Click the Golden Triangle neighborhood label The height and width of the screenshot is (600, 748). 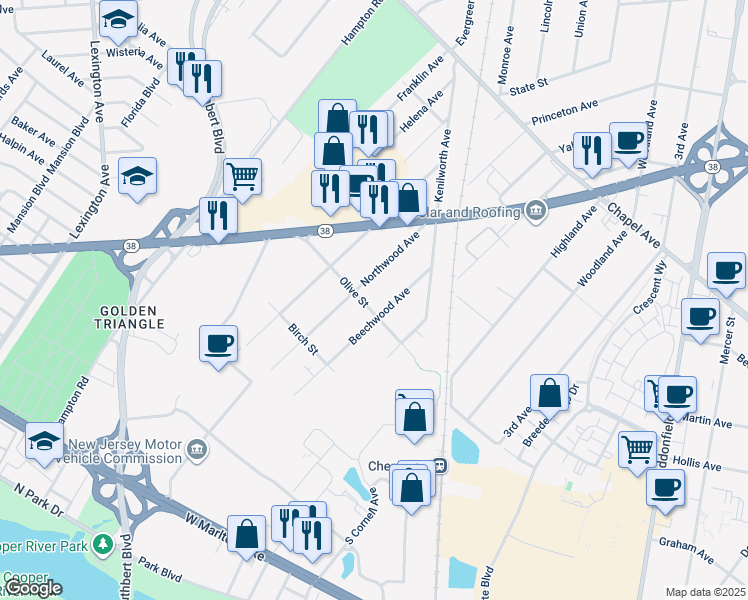point(129,318)
